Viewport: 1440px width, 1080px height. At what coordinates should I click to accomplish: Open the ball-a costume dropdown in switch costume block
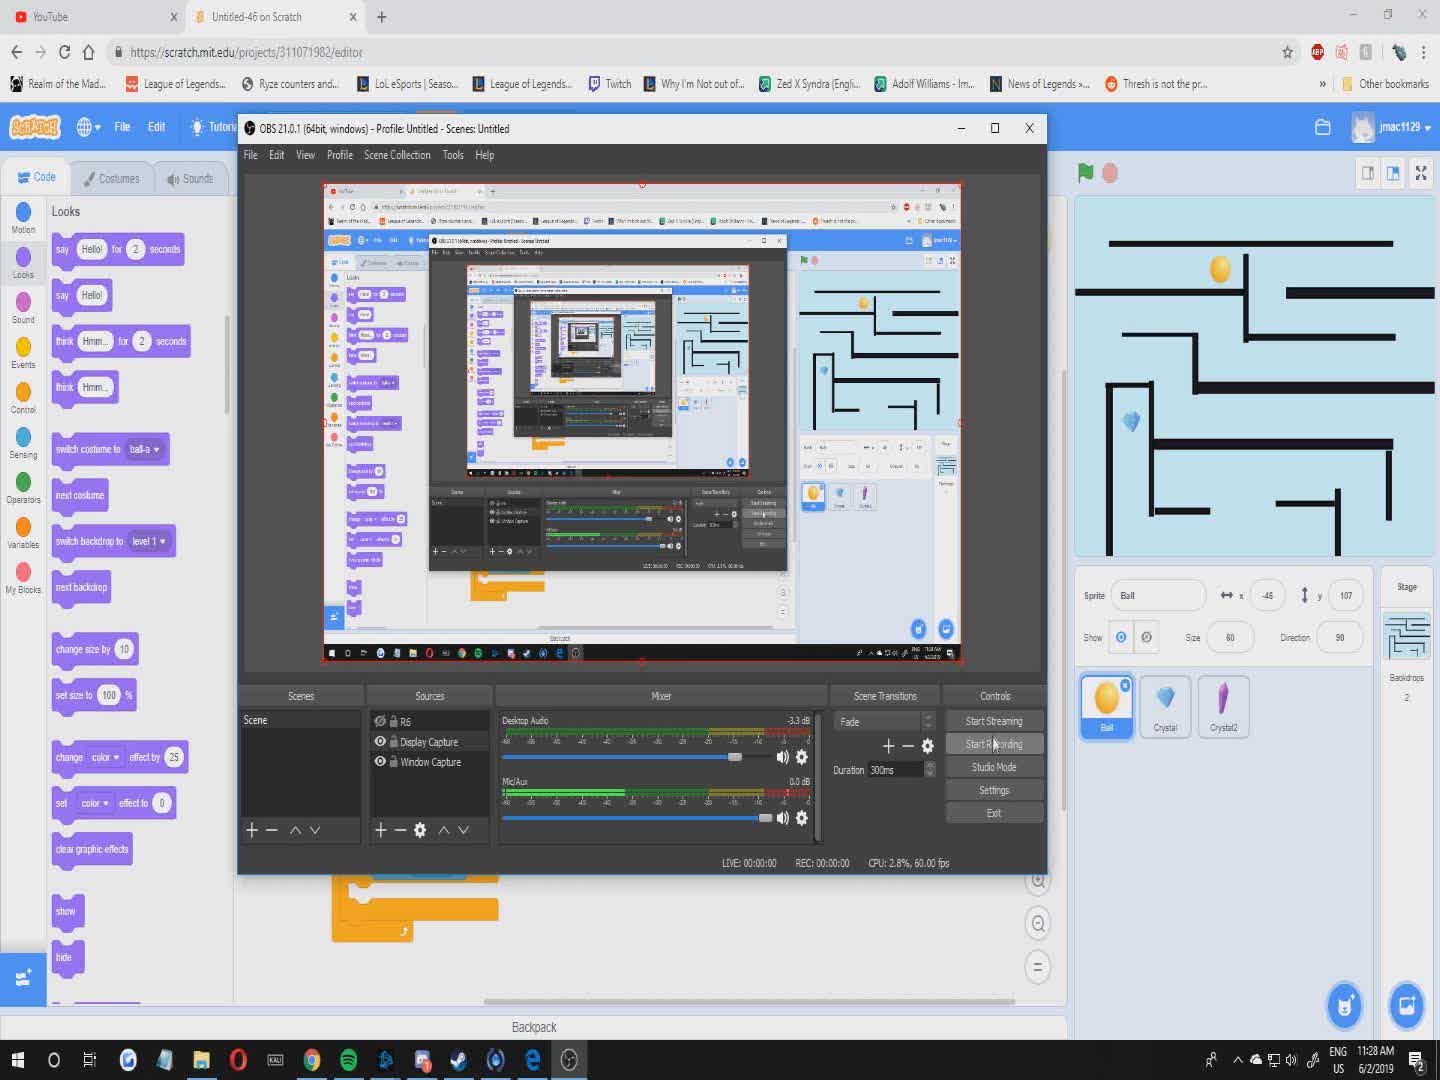[144, 449]
